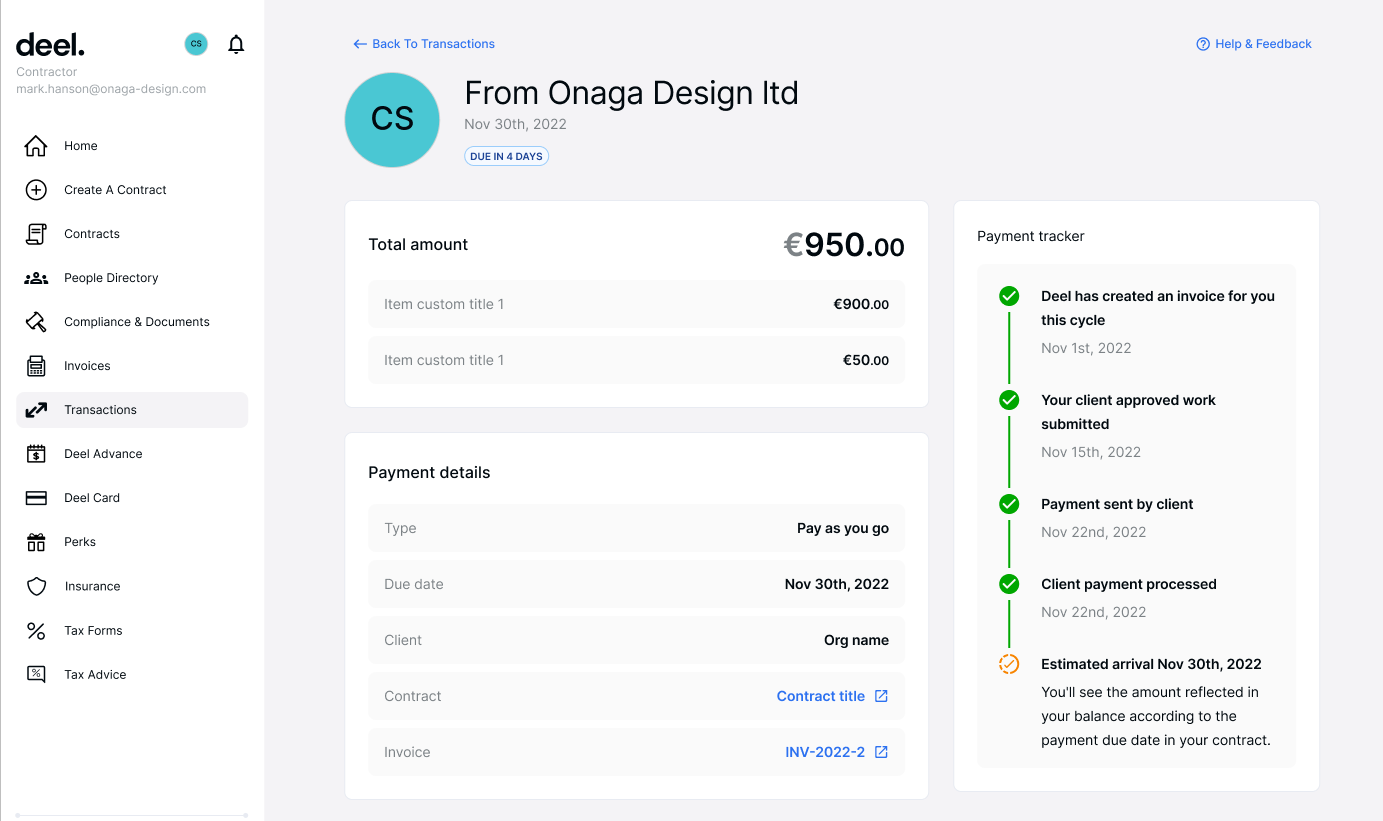Click the Invoices calculator icon
Image resolution: width=1383 pixels, height=821 pixels.
36,366
